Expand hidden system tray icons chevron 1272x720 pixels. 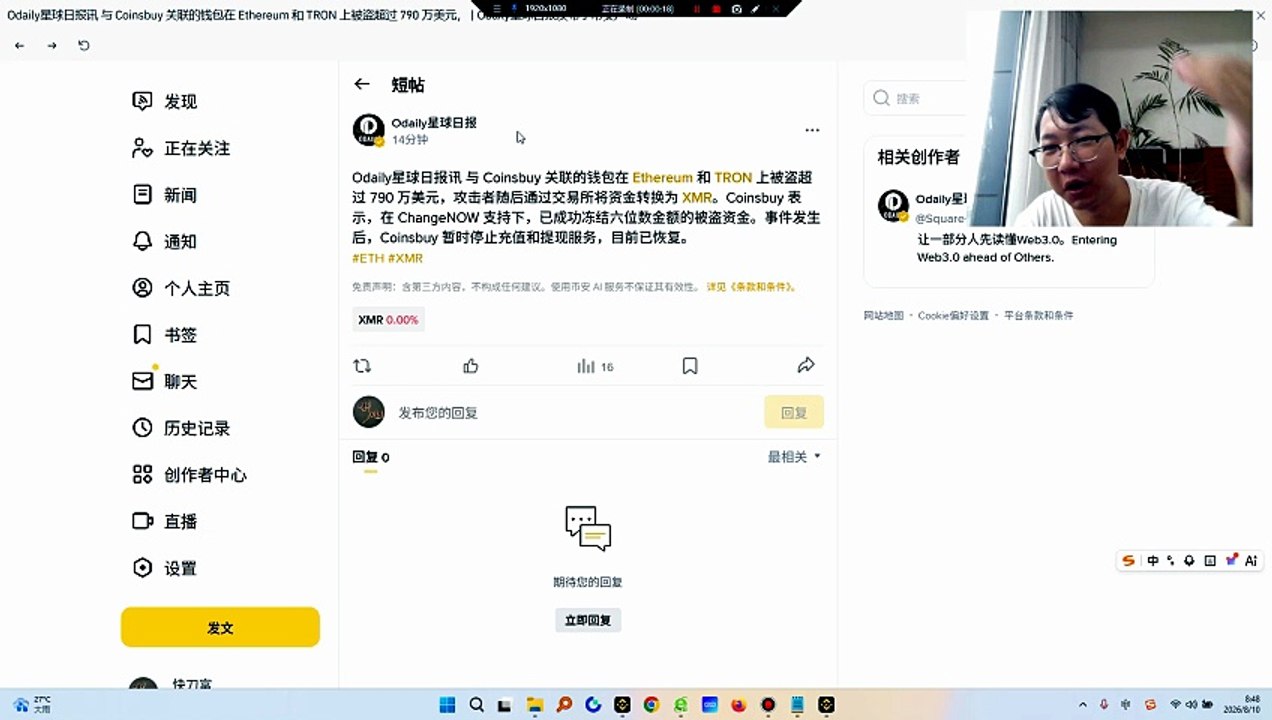pyautogui.click(x=1083, y=705)
